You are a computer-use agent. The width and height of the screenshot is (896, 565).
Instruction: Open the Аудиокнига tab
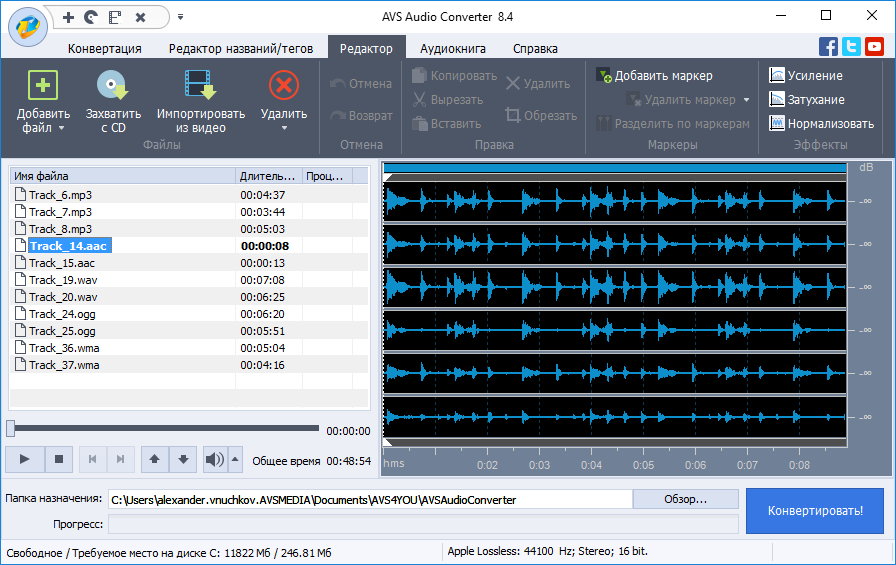pos(453,49)
